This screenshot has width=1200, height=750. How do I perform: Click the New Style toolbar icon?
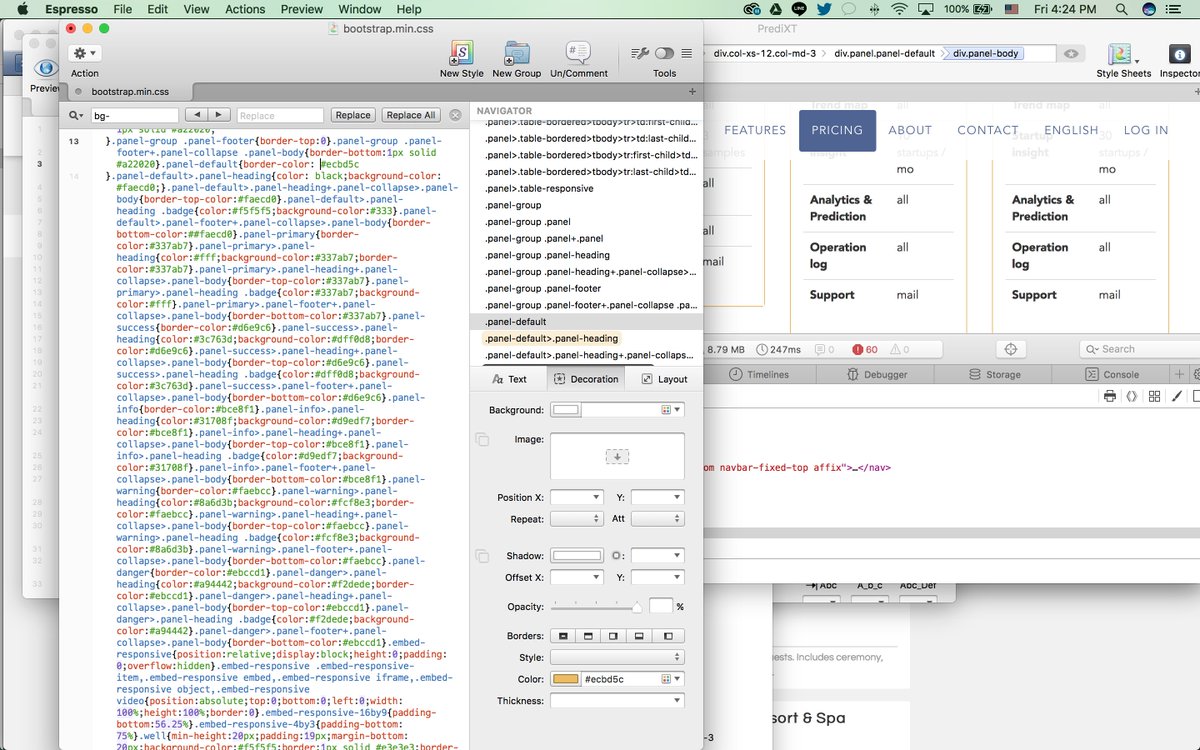coord(462,53)
